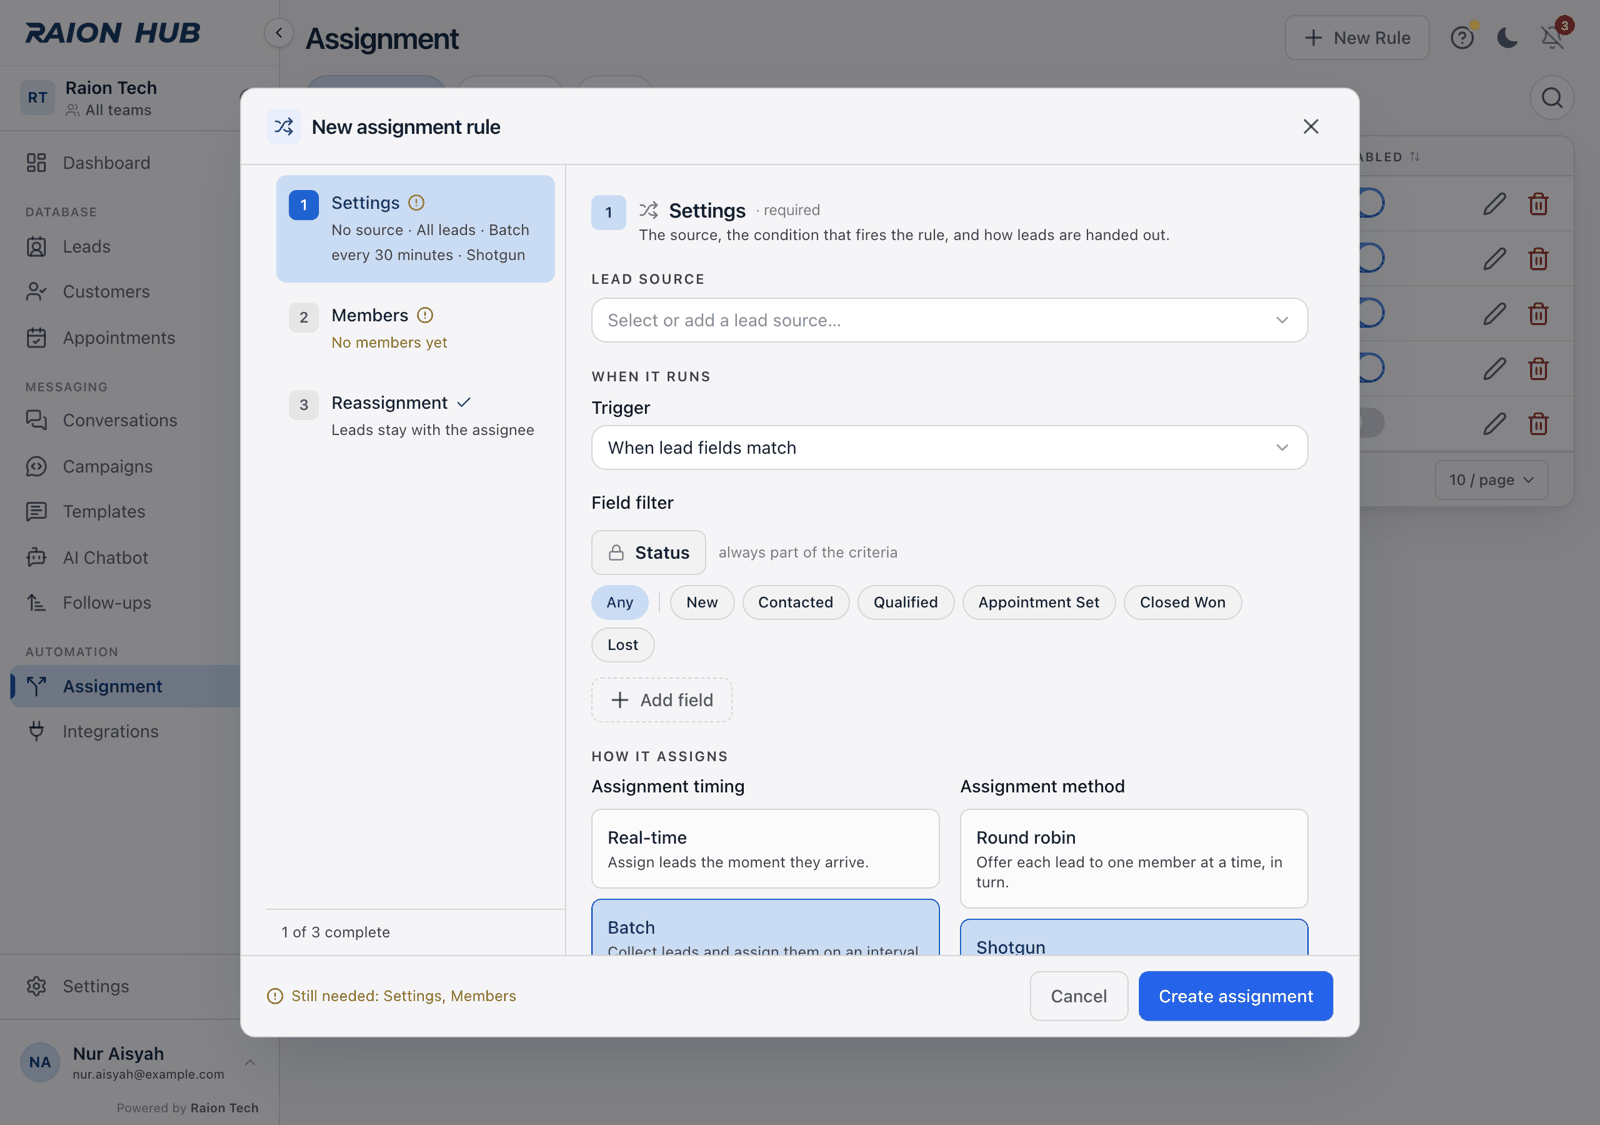Open the Trigger dropdown
1600x1125 pixels.
(949, 448)
